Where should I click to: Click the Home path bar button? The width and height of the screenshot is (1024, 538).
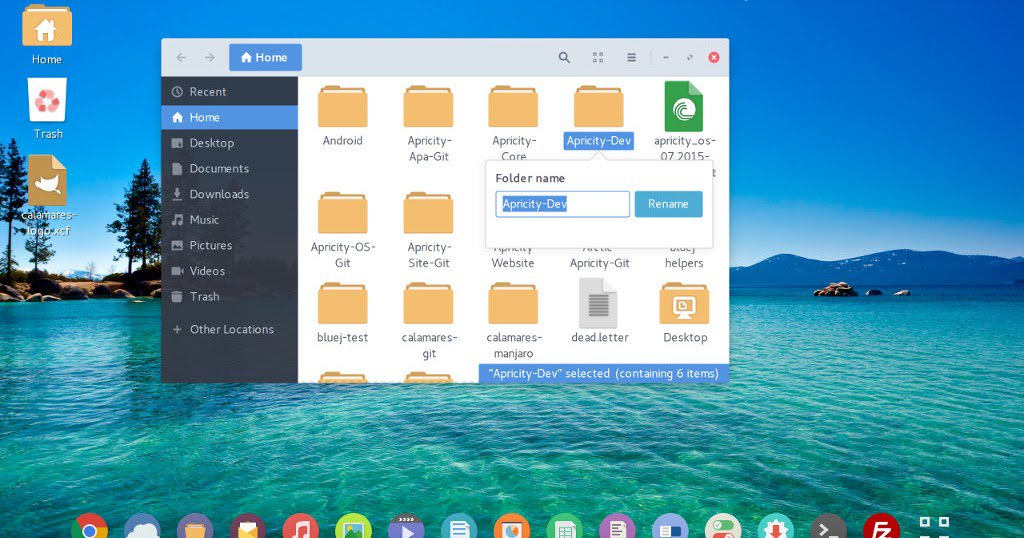(265, 57)
